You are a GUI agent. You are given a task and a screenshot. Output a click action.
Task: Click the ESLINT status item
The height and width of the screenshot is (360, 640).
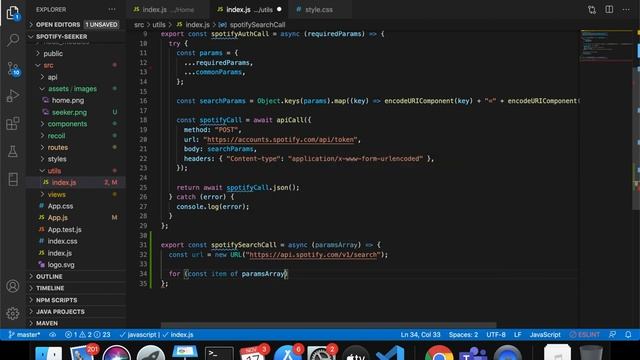click(585, 335)
